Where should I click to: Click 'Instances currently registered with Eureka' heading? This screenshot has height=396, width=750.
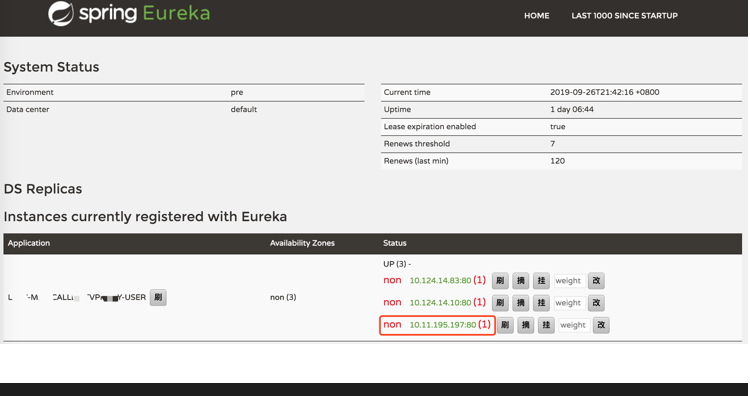coord(145,217)
